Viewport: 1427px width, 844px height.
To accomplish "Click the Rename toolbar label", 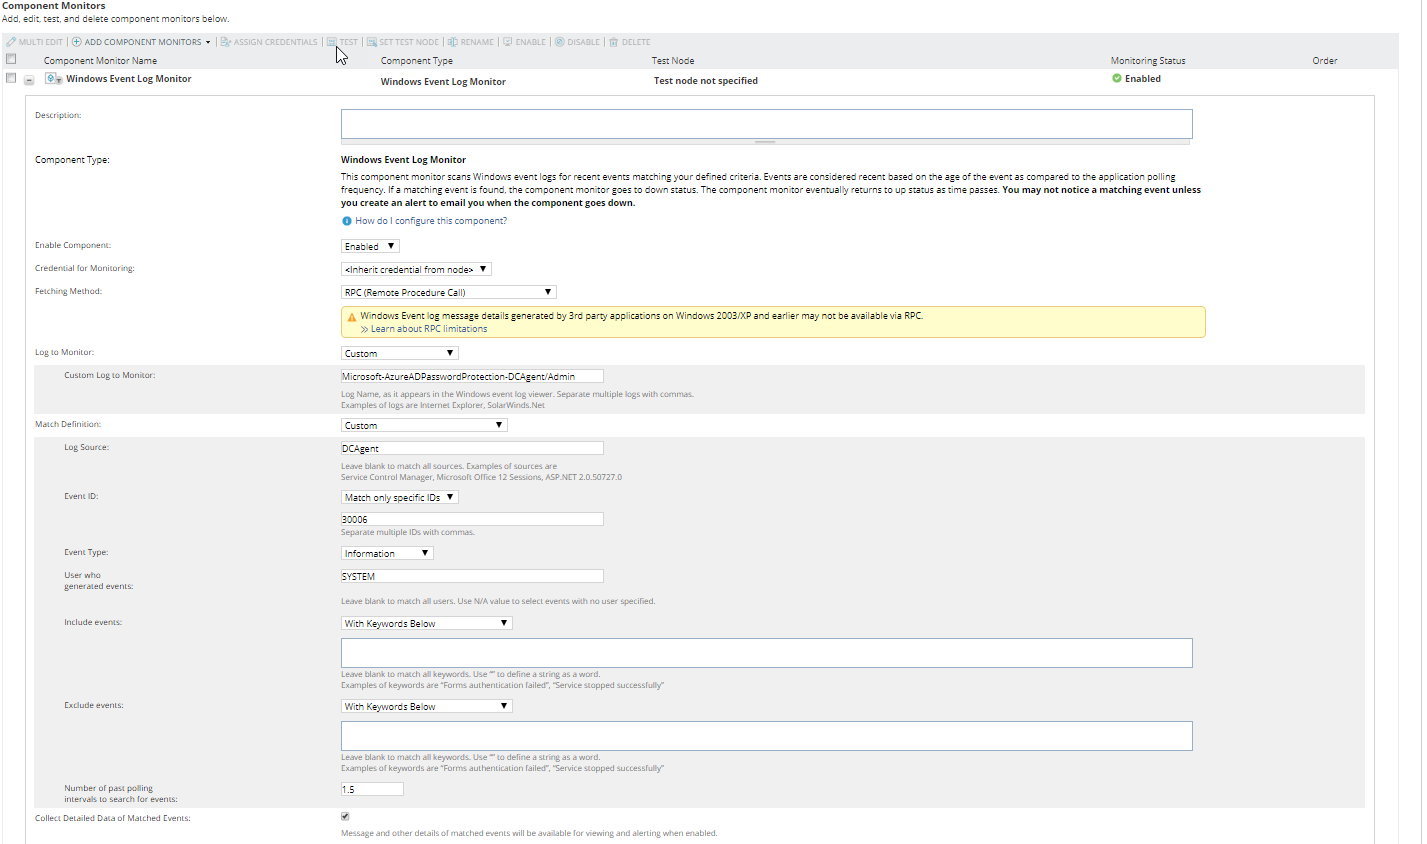I will (x=477, y=42).
